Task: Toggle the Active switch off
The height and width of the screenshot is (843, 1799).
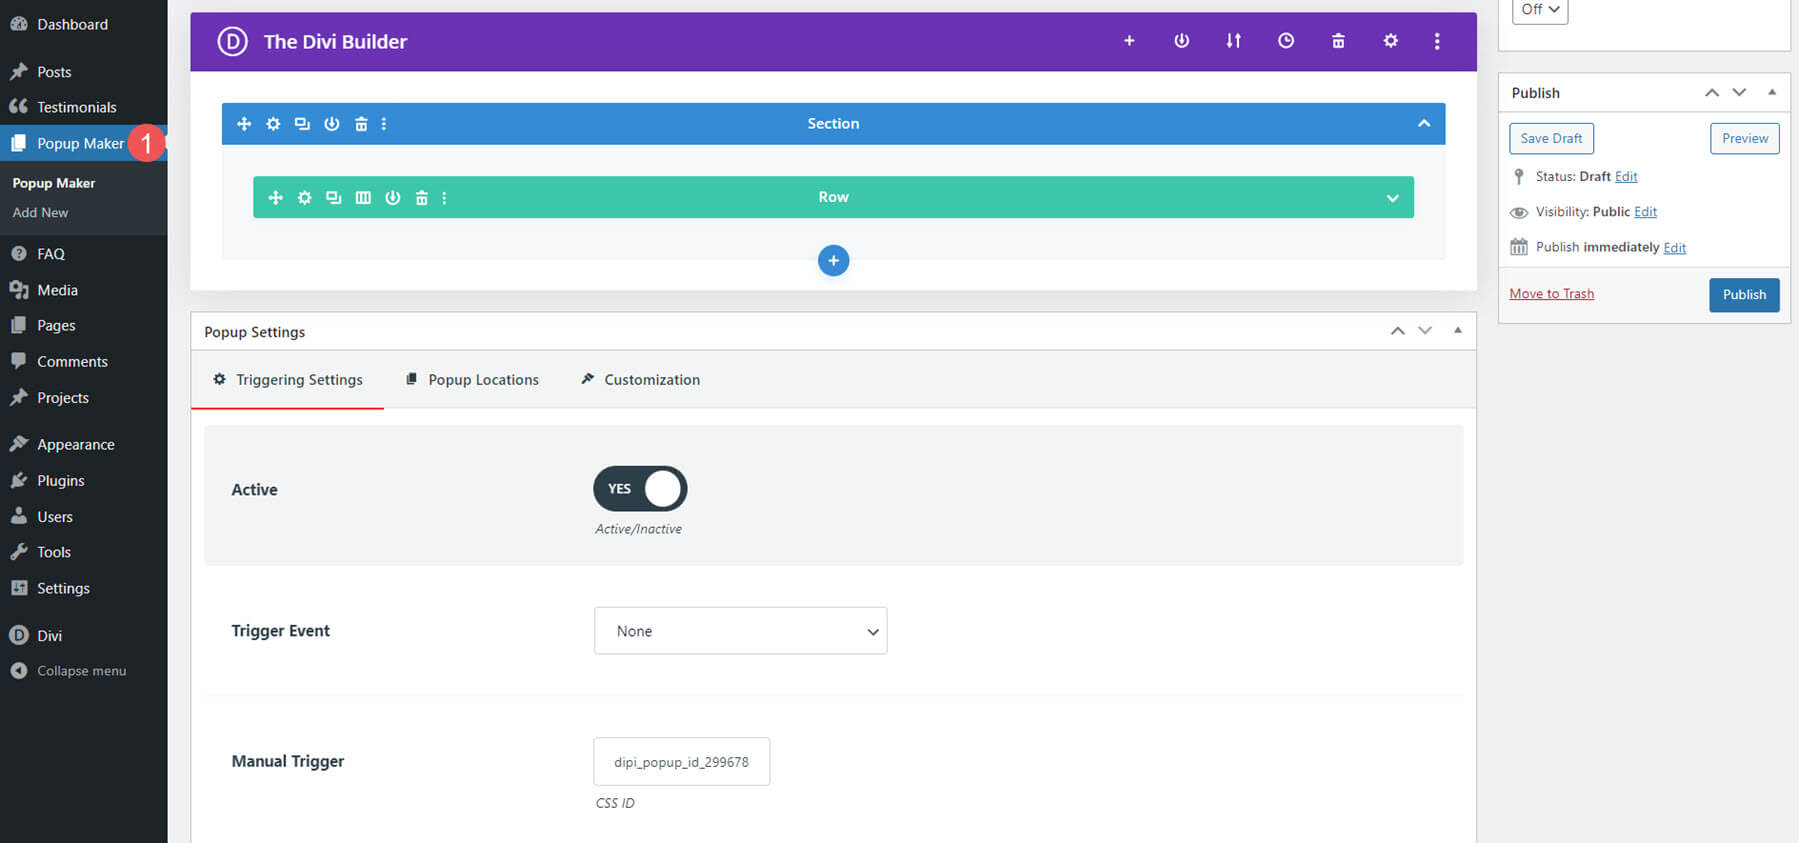Action: pos(640,489)
